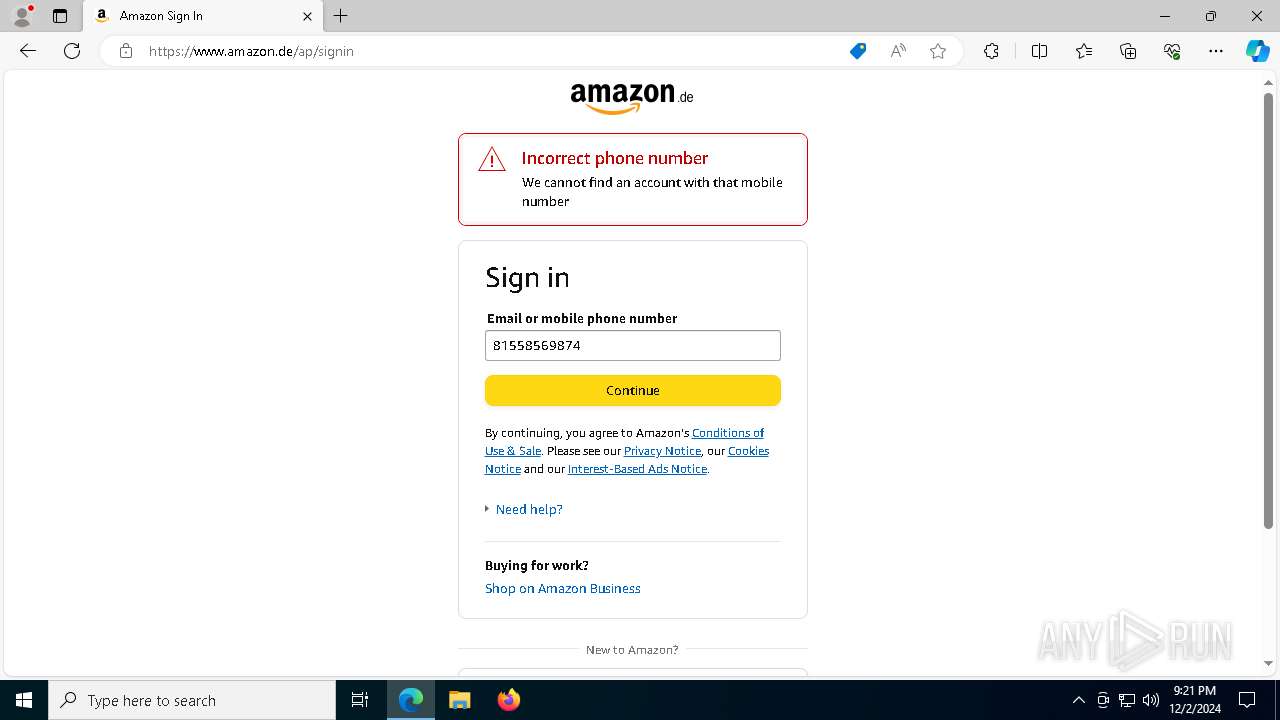This screenshot has height=720, width=1280.
Task: Launch Firefox from the taskbar
Action: coord(509,700)
